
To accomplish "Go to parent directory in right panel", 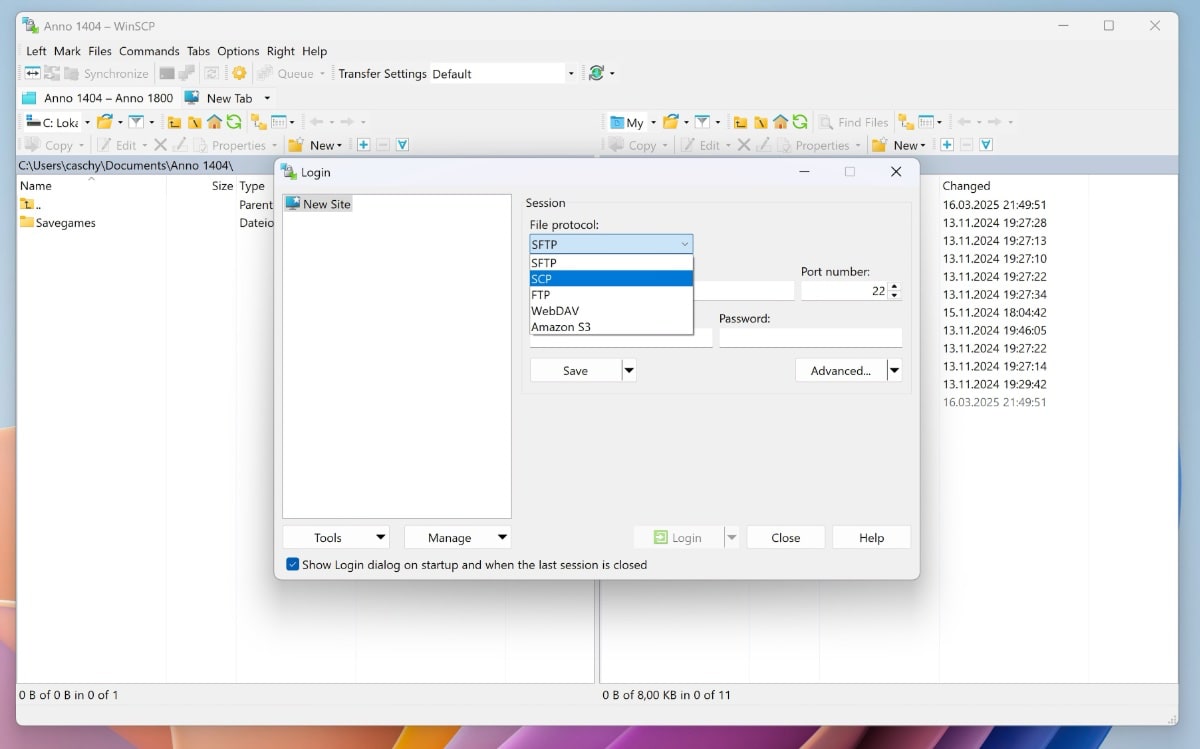I will (740, 122).
